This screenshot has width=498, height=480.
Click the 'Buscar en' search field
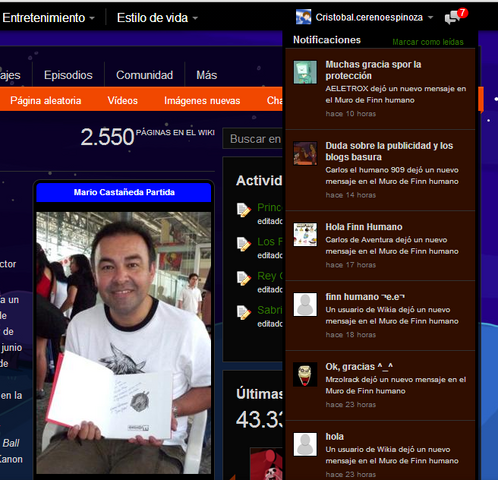[x=253, y=138]
